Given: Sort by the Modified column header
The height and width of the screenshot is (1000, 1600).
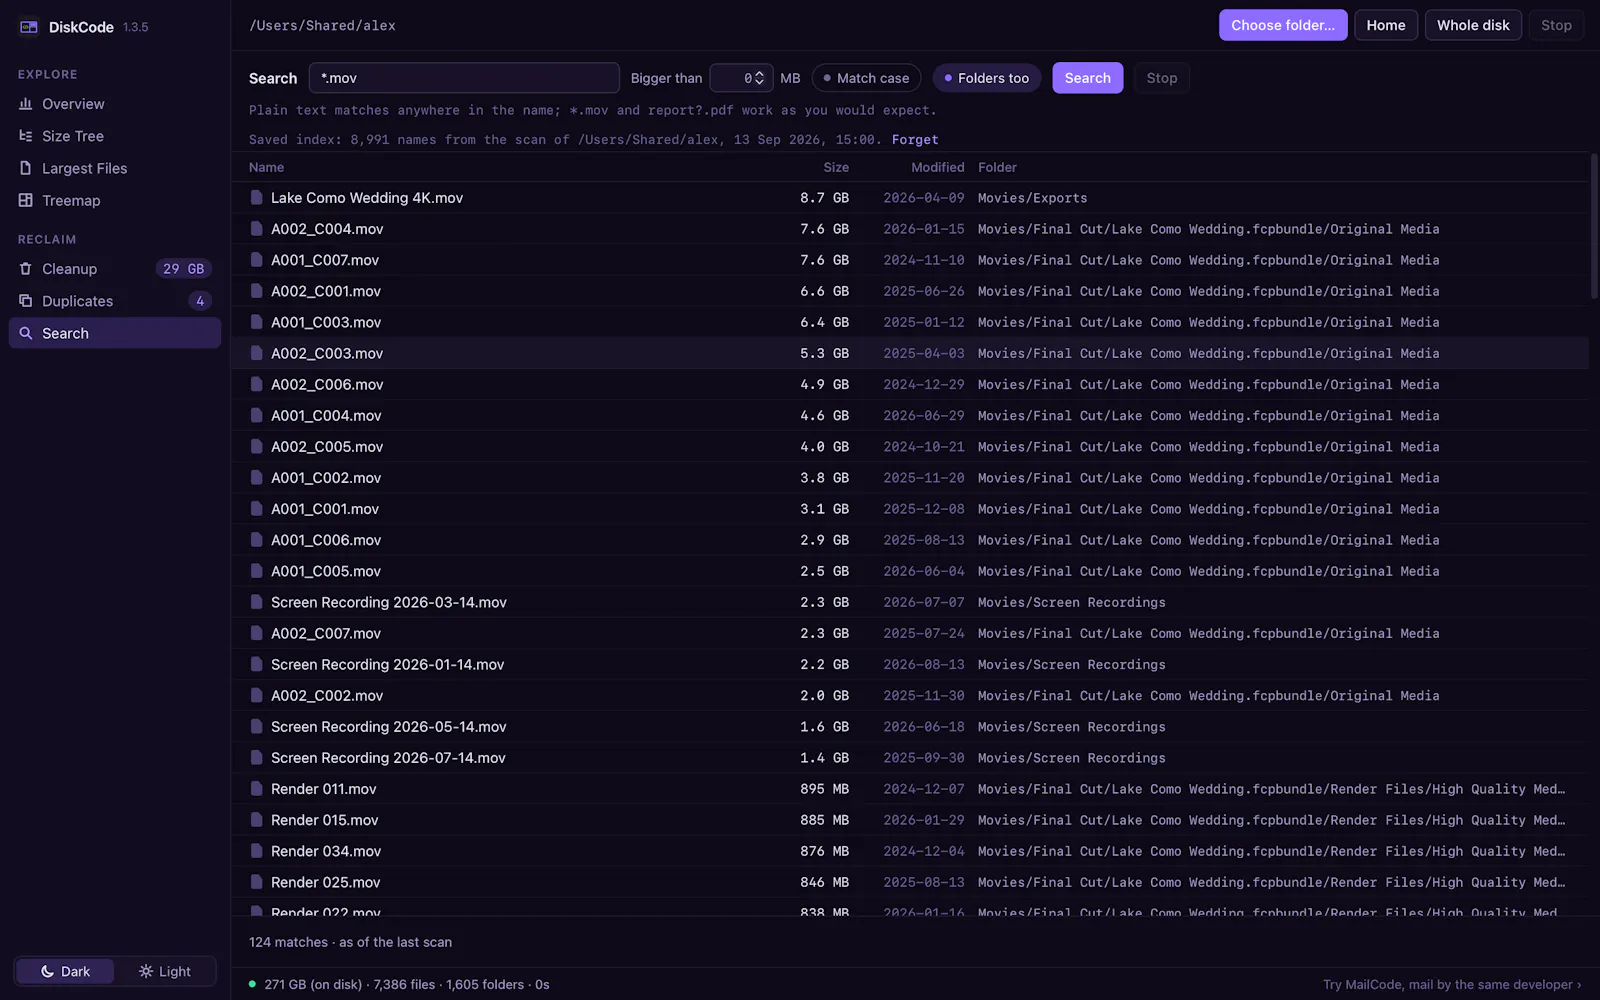Looking at the screenshot, I should [x=937, y=167].
